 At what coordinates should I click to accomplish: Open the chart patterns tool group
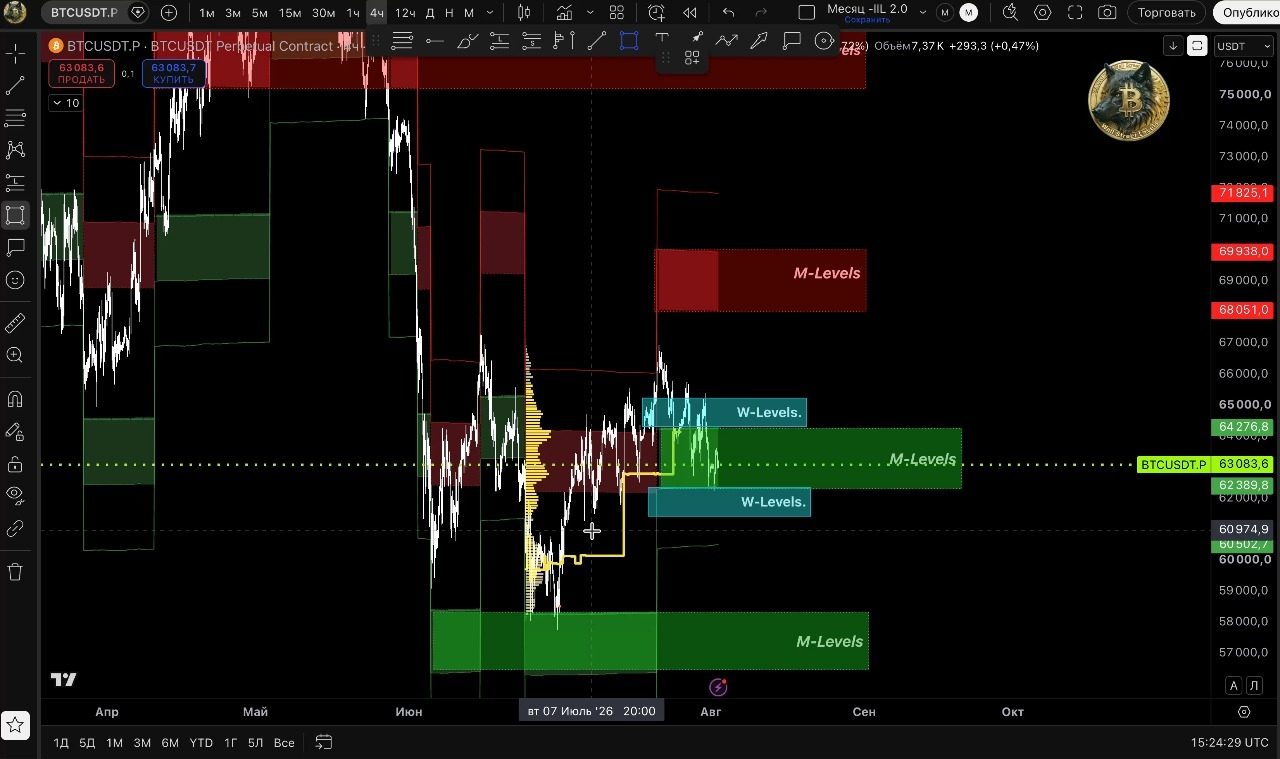(15, 150)
